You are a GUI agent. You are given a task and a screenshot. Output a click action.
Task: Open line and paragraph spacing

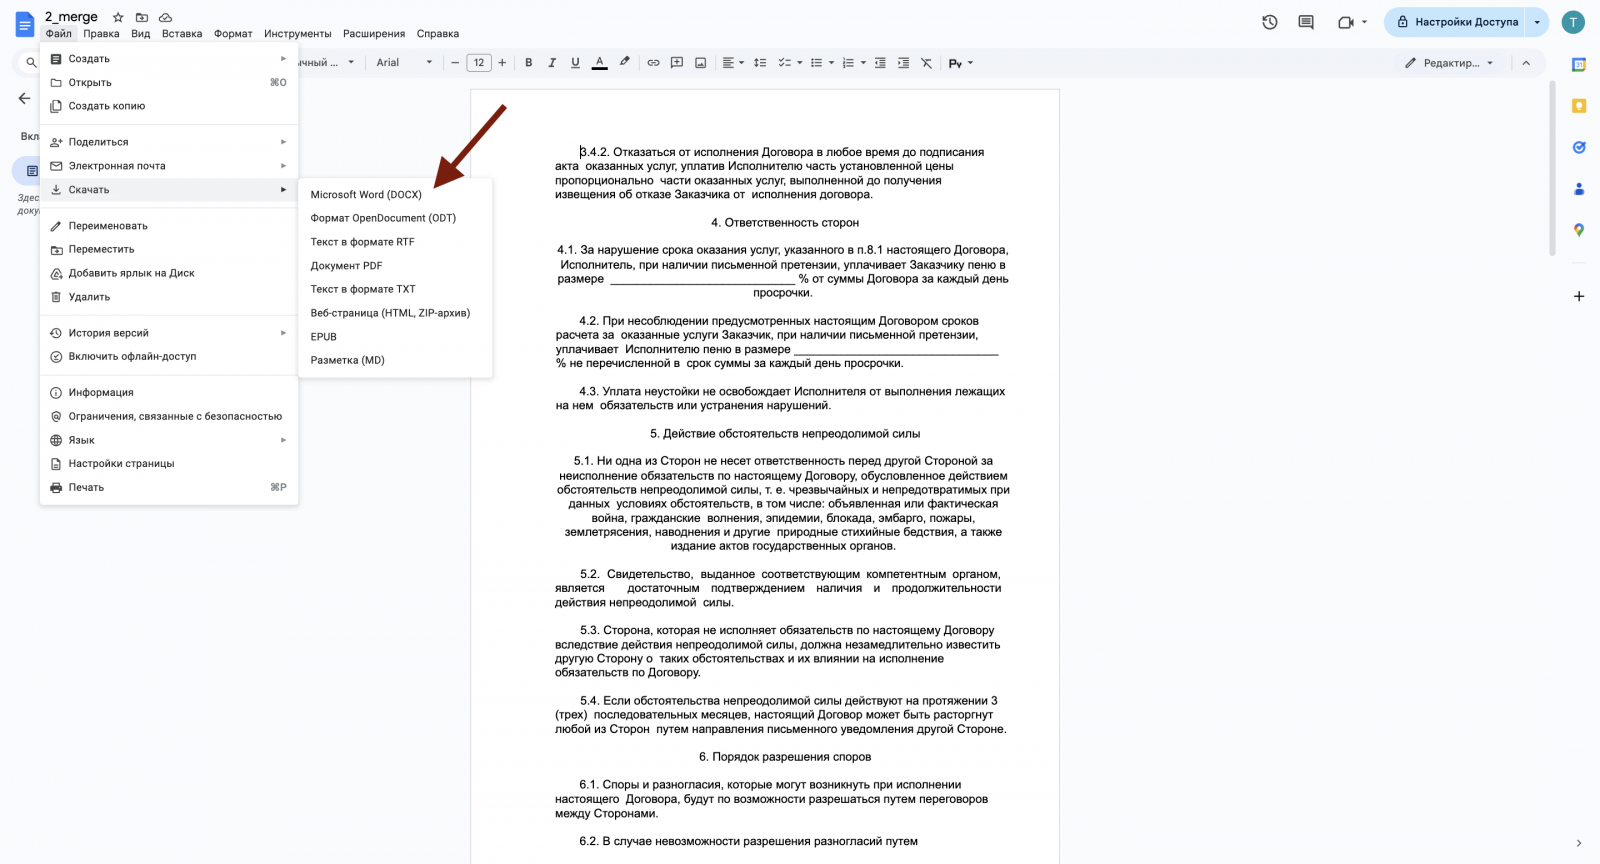[760, 63]
